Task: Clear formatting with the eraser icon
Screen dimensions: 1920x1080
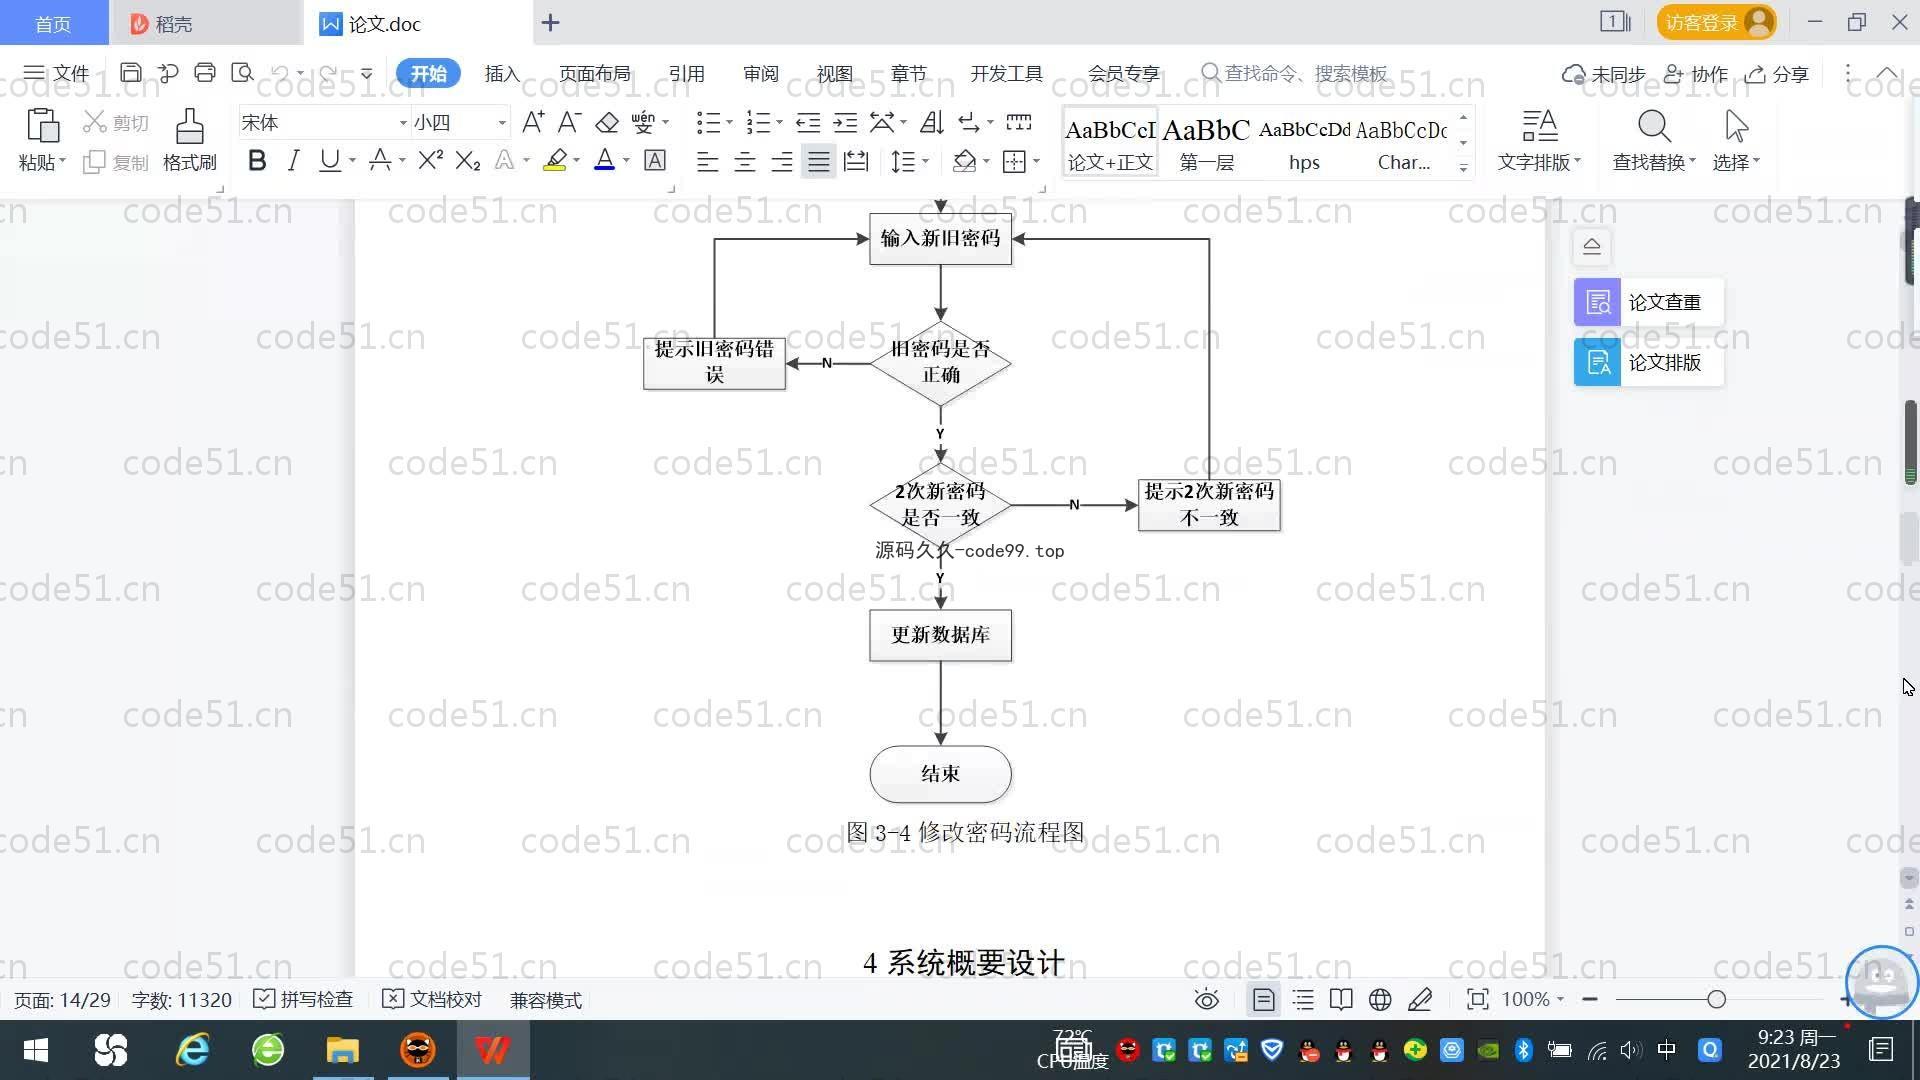Action: click(x=606, y=122)
